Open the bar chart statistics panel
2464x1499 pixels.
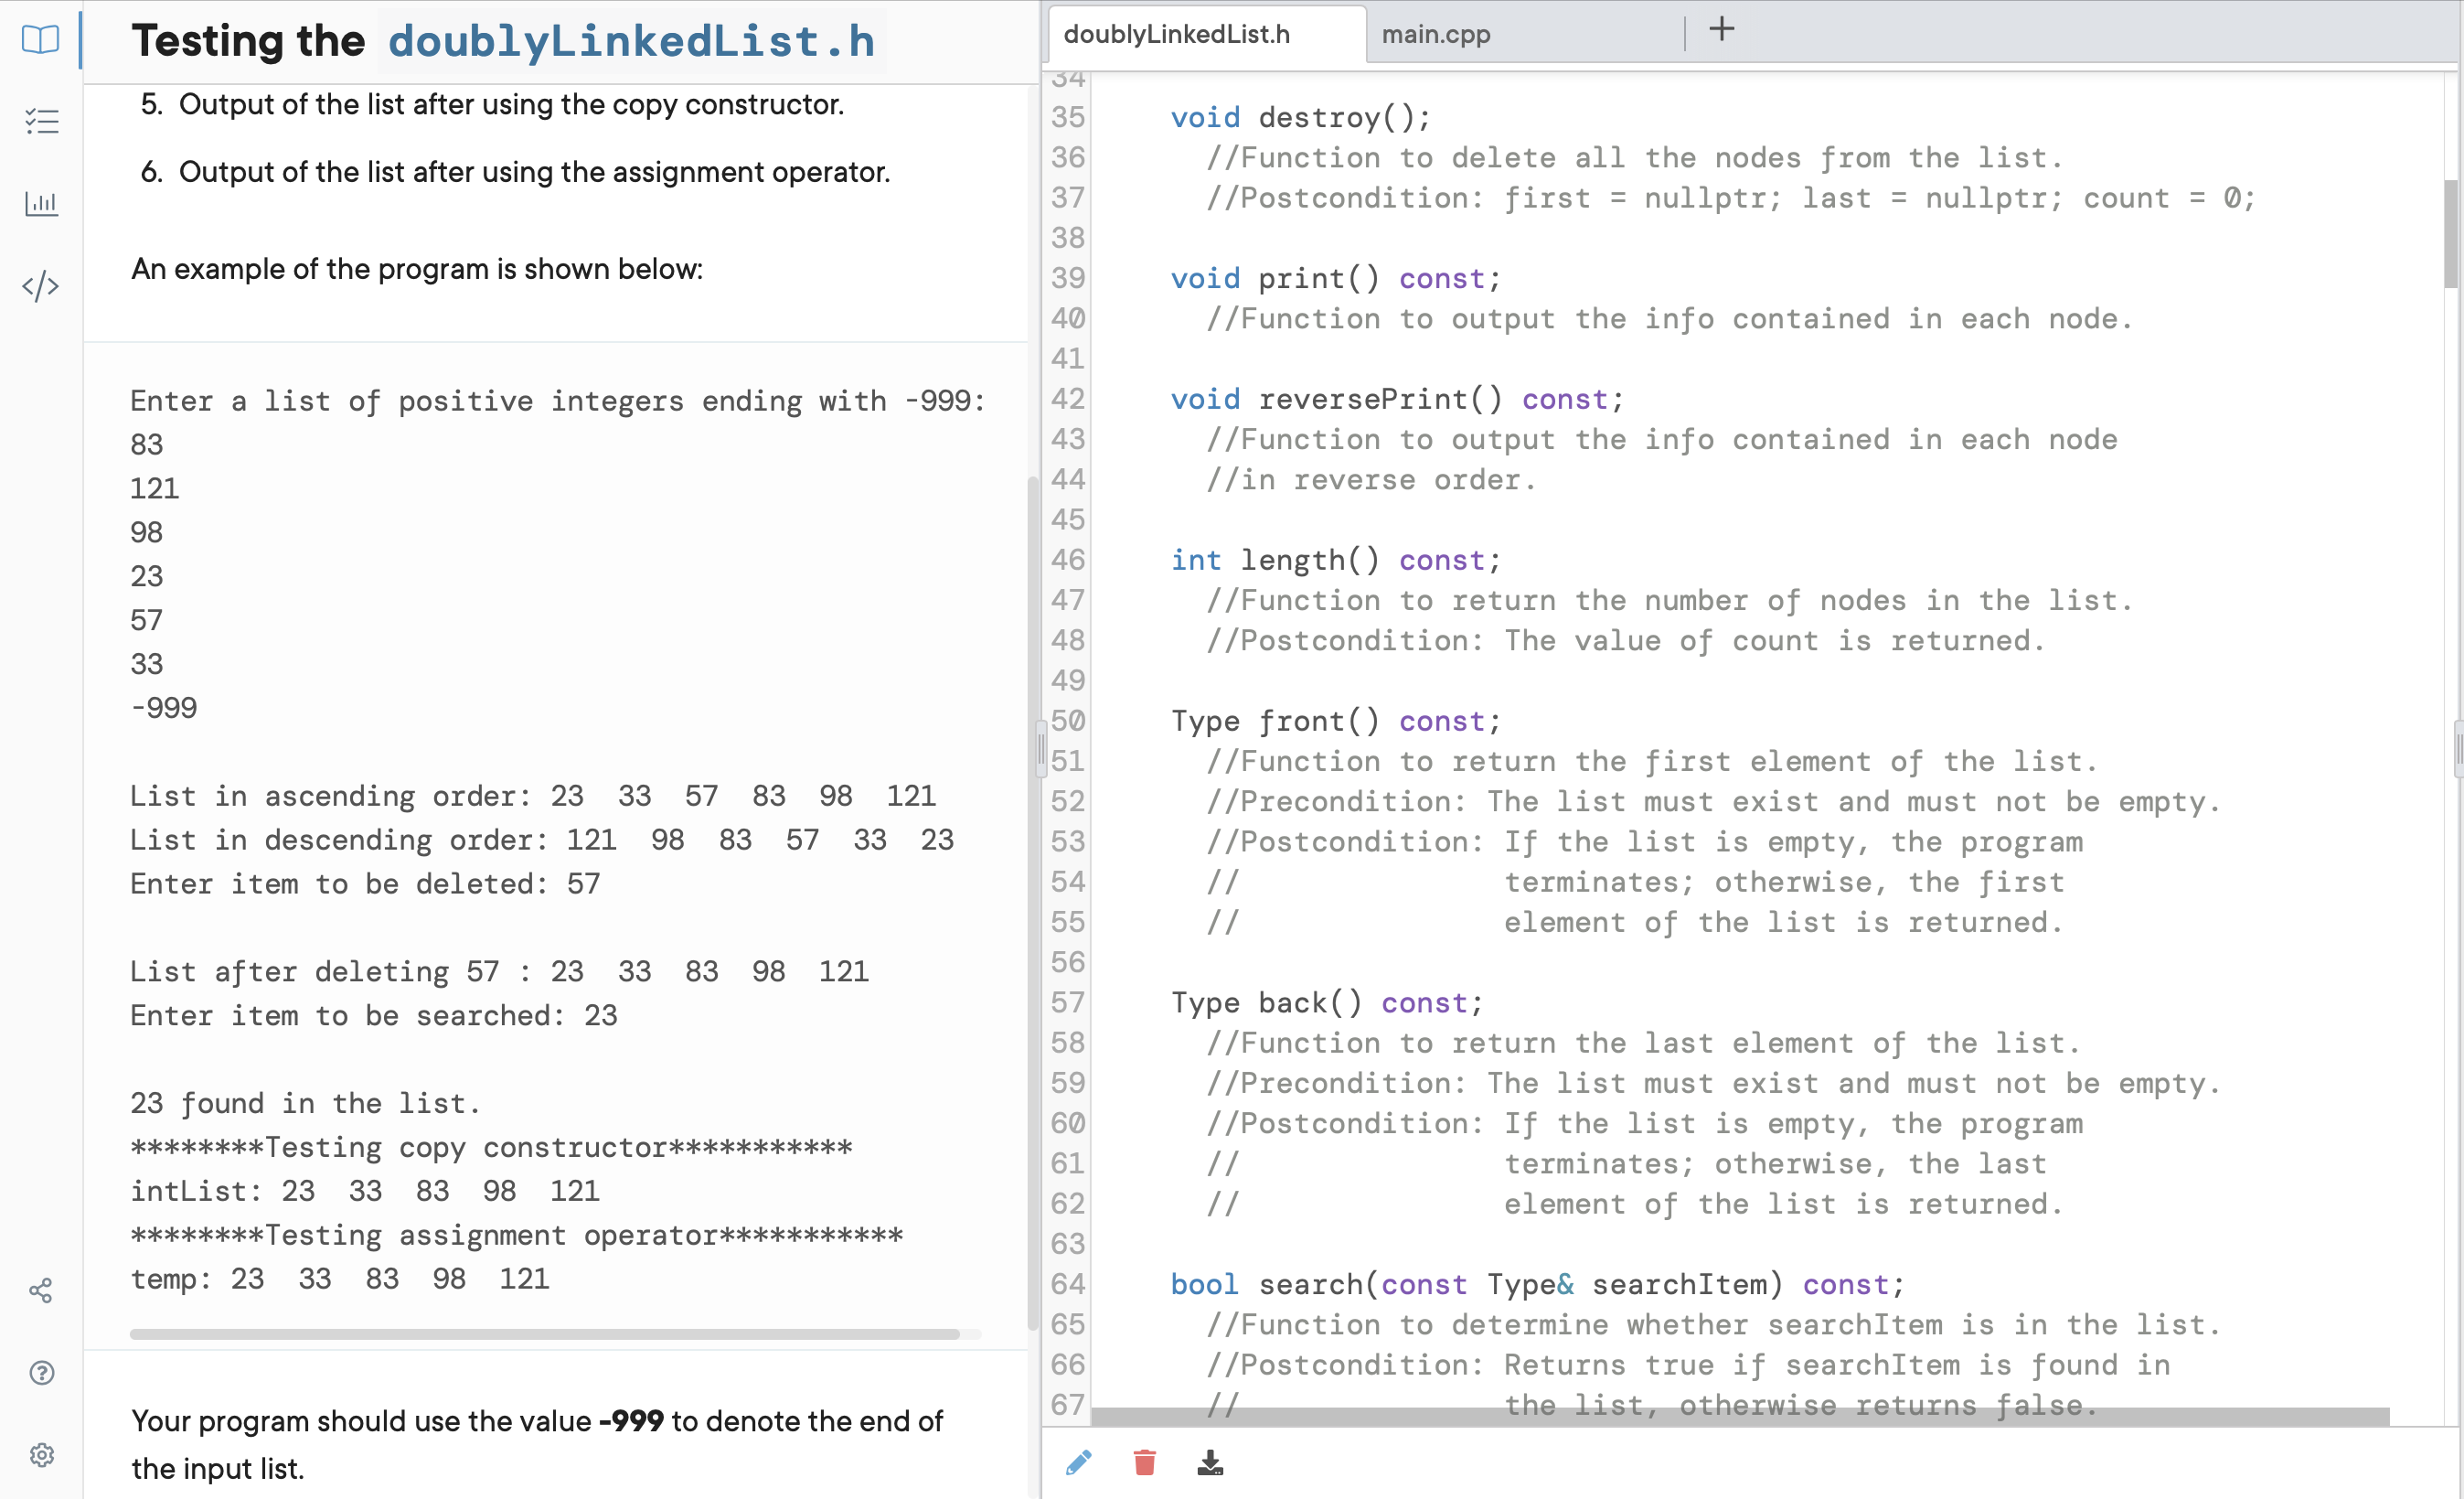[41, 203]
